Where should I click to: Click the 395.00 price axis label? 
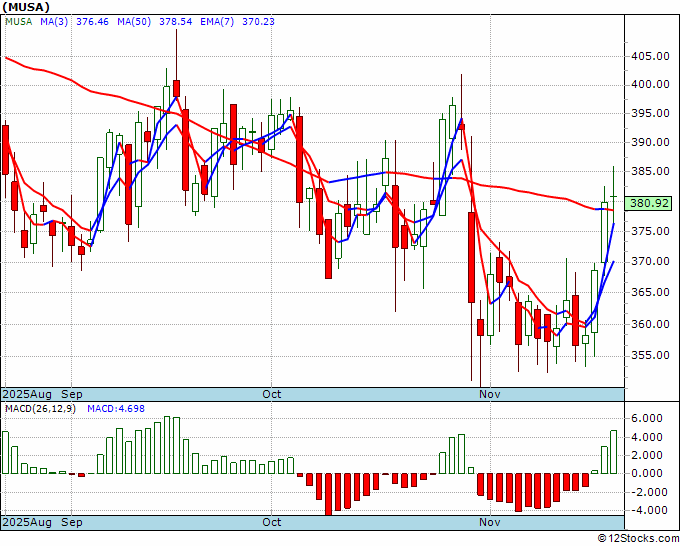point(650,113)
